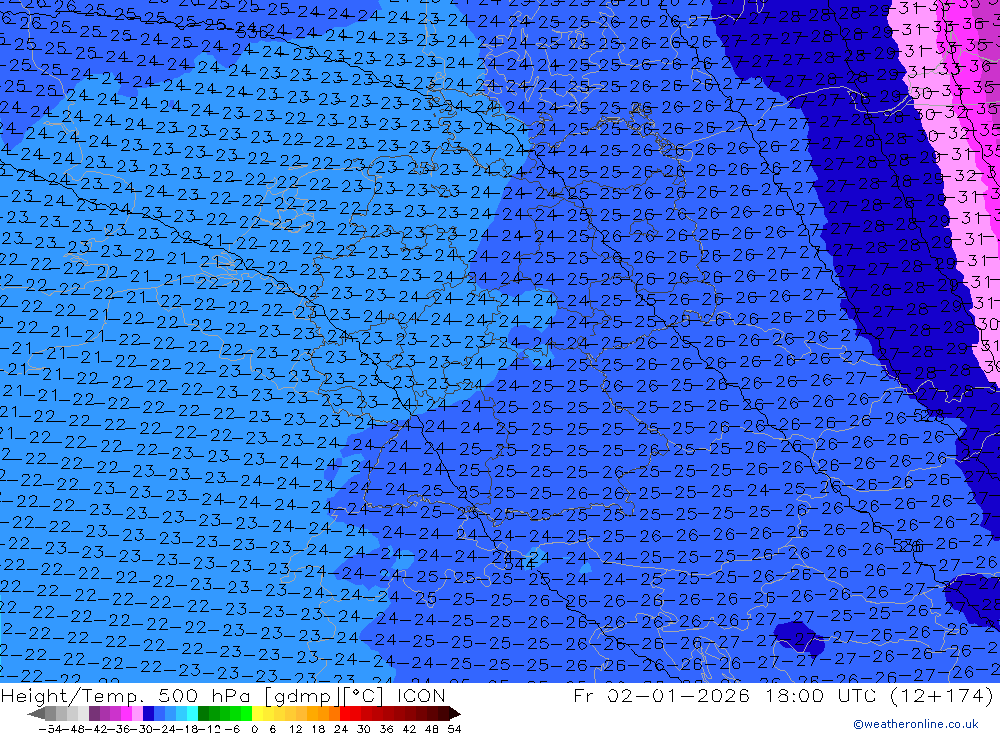This screenshot has width=1000, height=733.
Task: Click the '0' legend scale label
Action: tap(254, 729)
